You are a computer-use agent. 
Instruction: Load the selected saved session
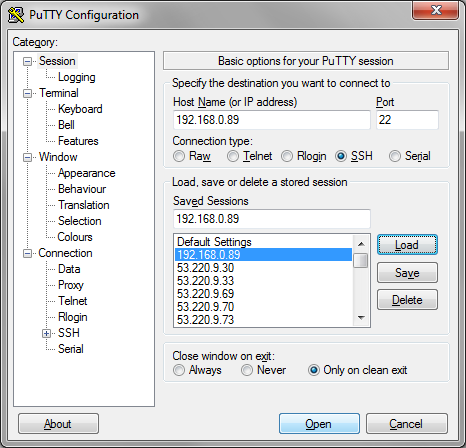click(x=407, y=245)
